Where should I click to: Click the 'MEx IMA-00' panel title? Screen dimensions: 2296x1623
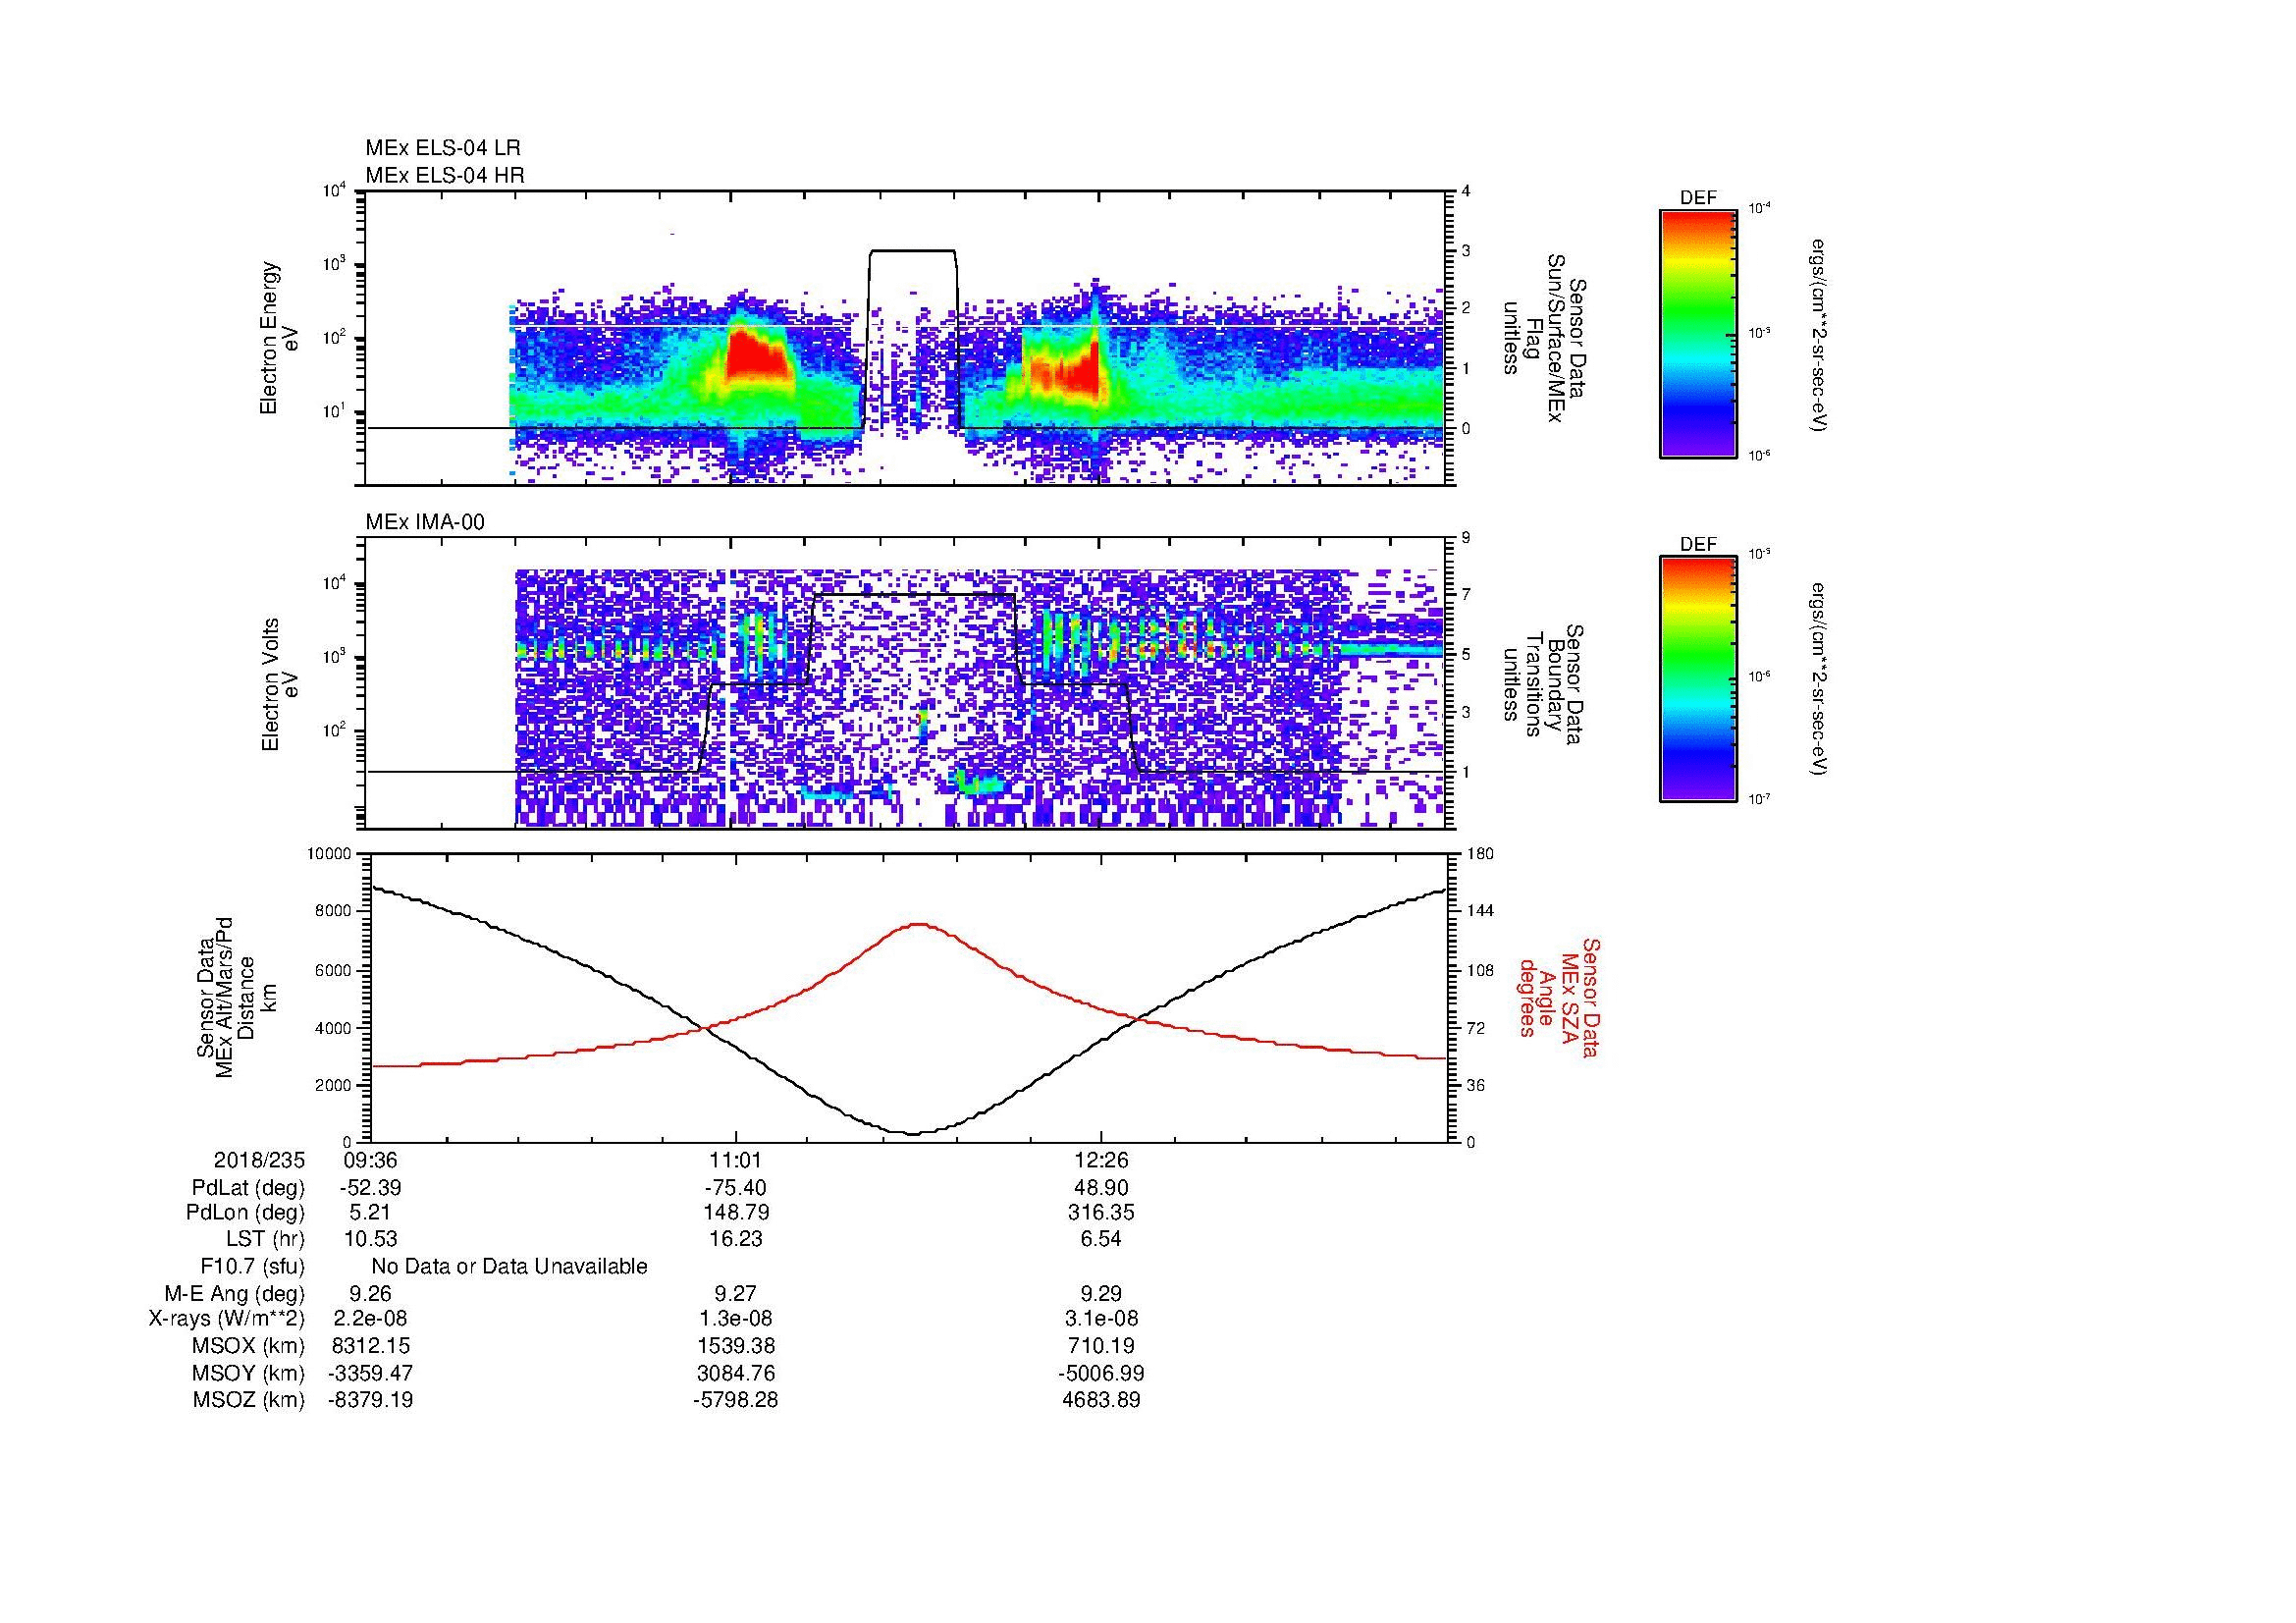point(425,522)
